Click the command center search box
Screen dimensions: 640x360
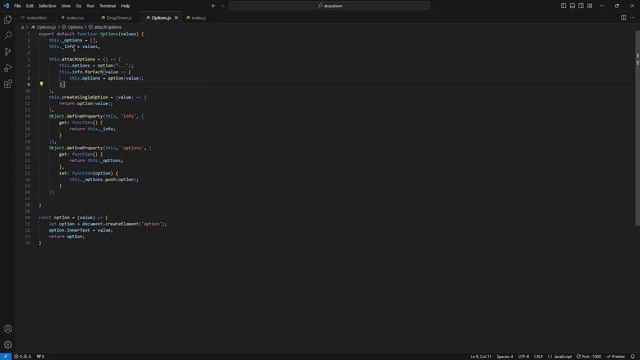tap(329, 6)
